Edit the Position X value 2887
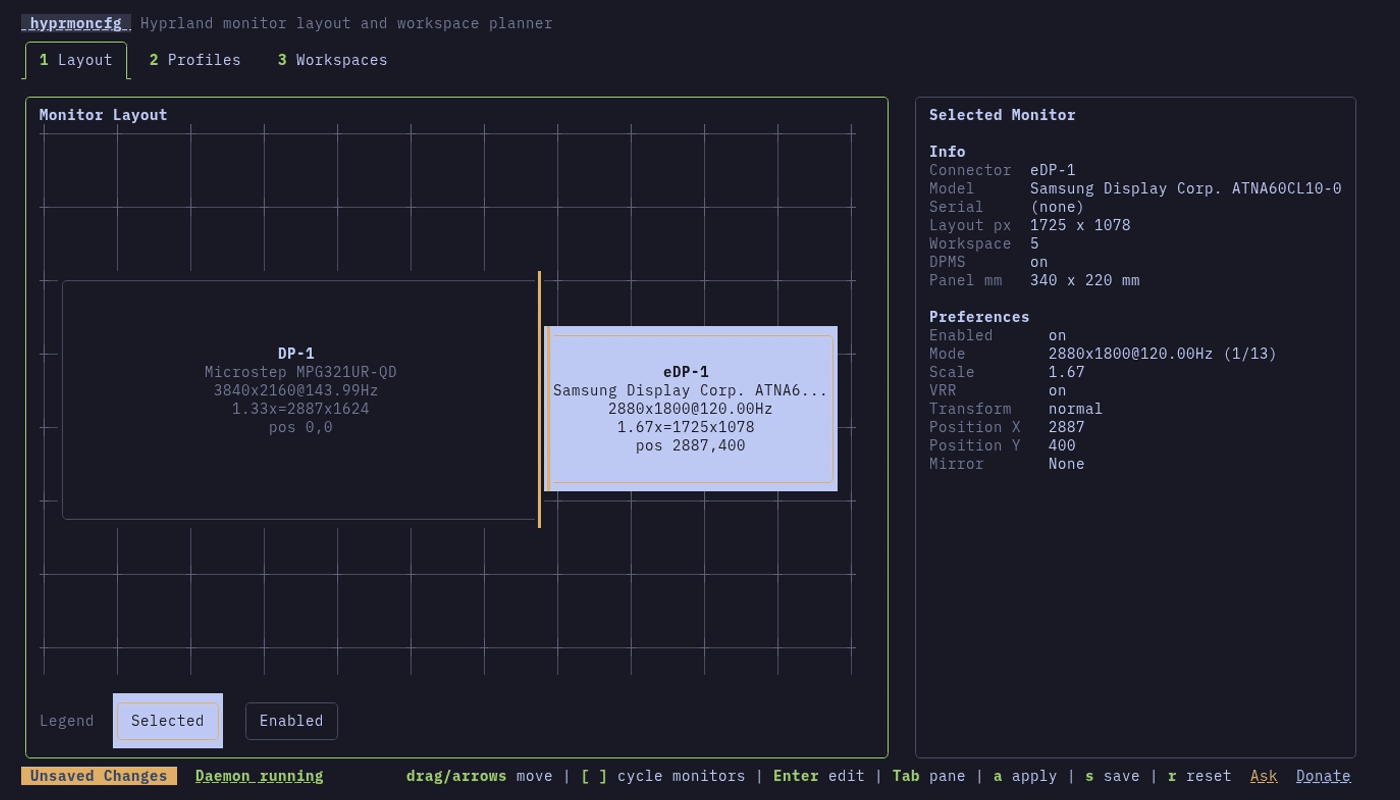This screenshot has height=800, width=1400. (1066, 427)
